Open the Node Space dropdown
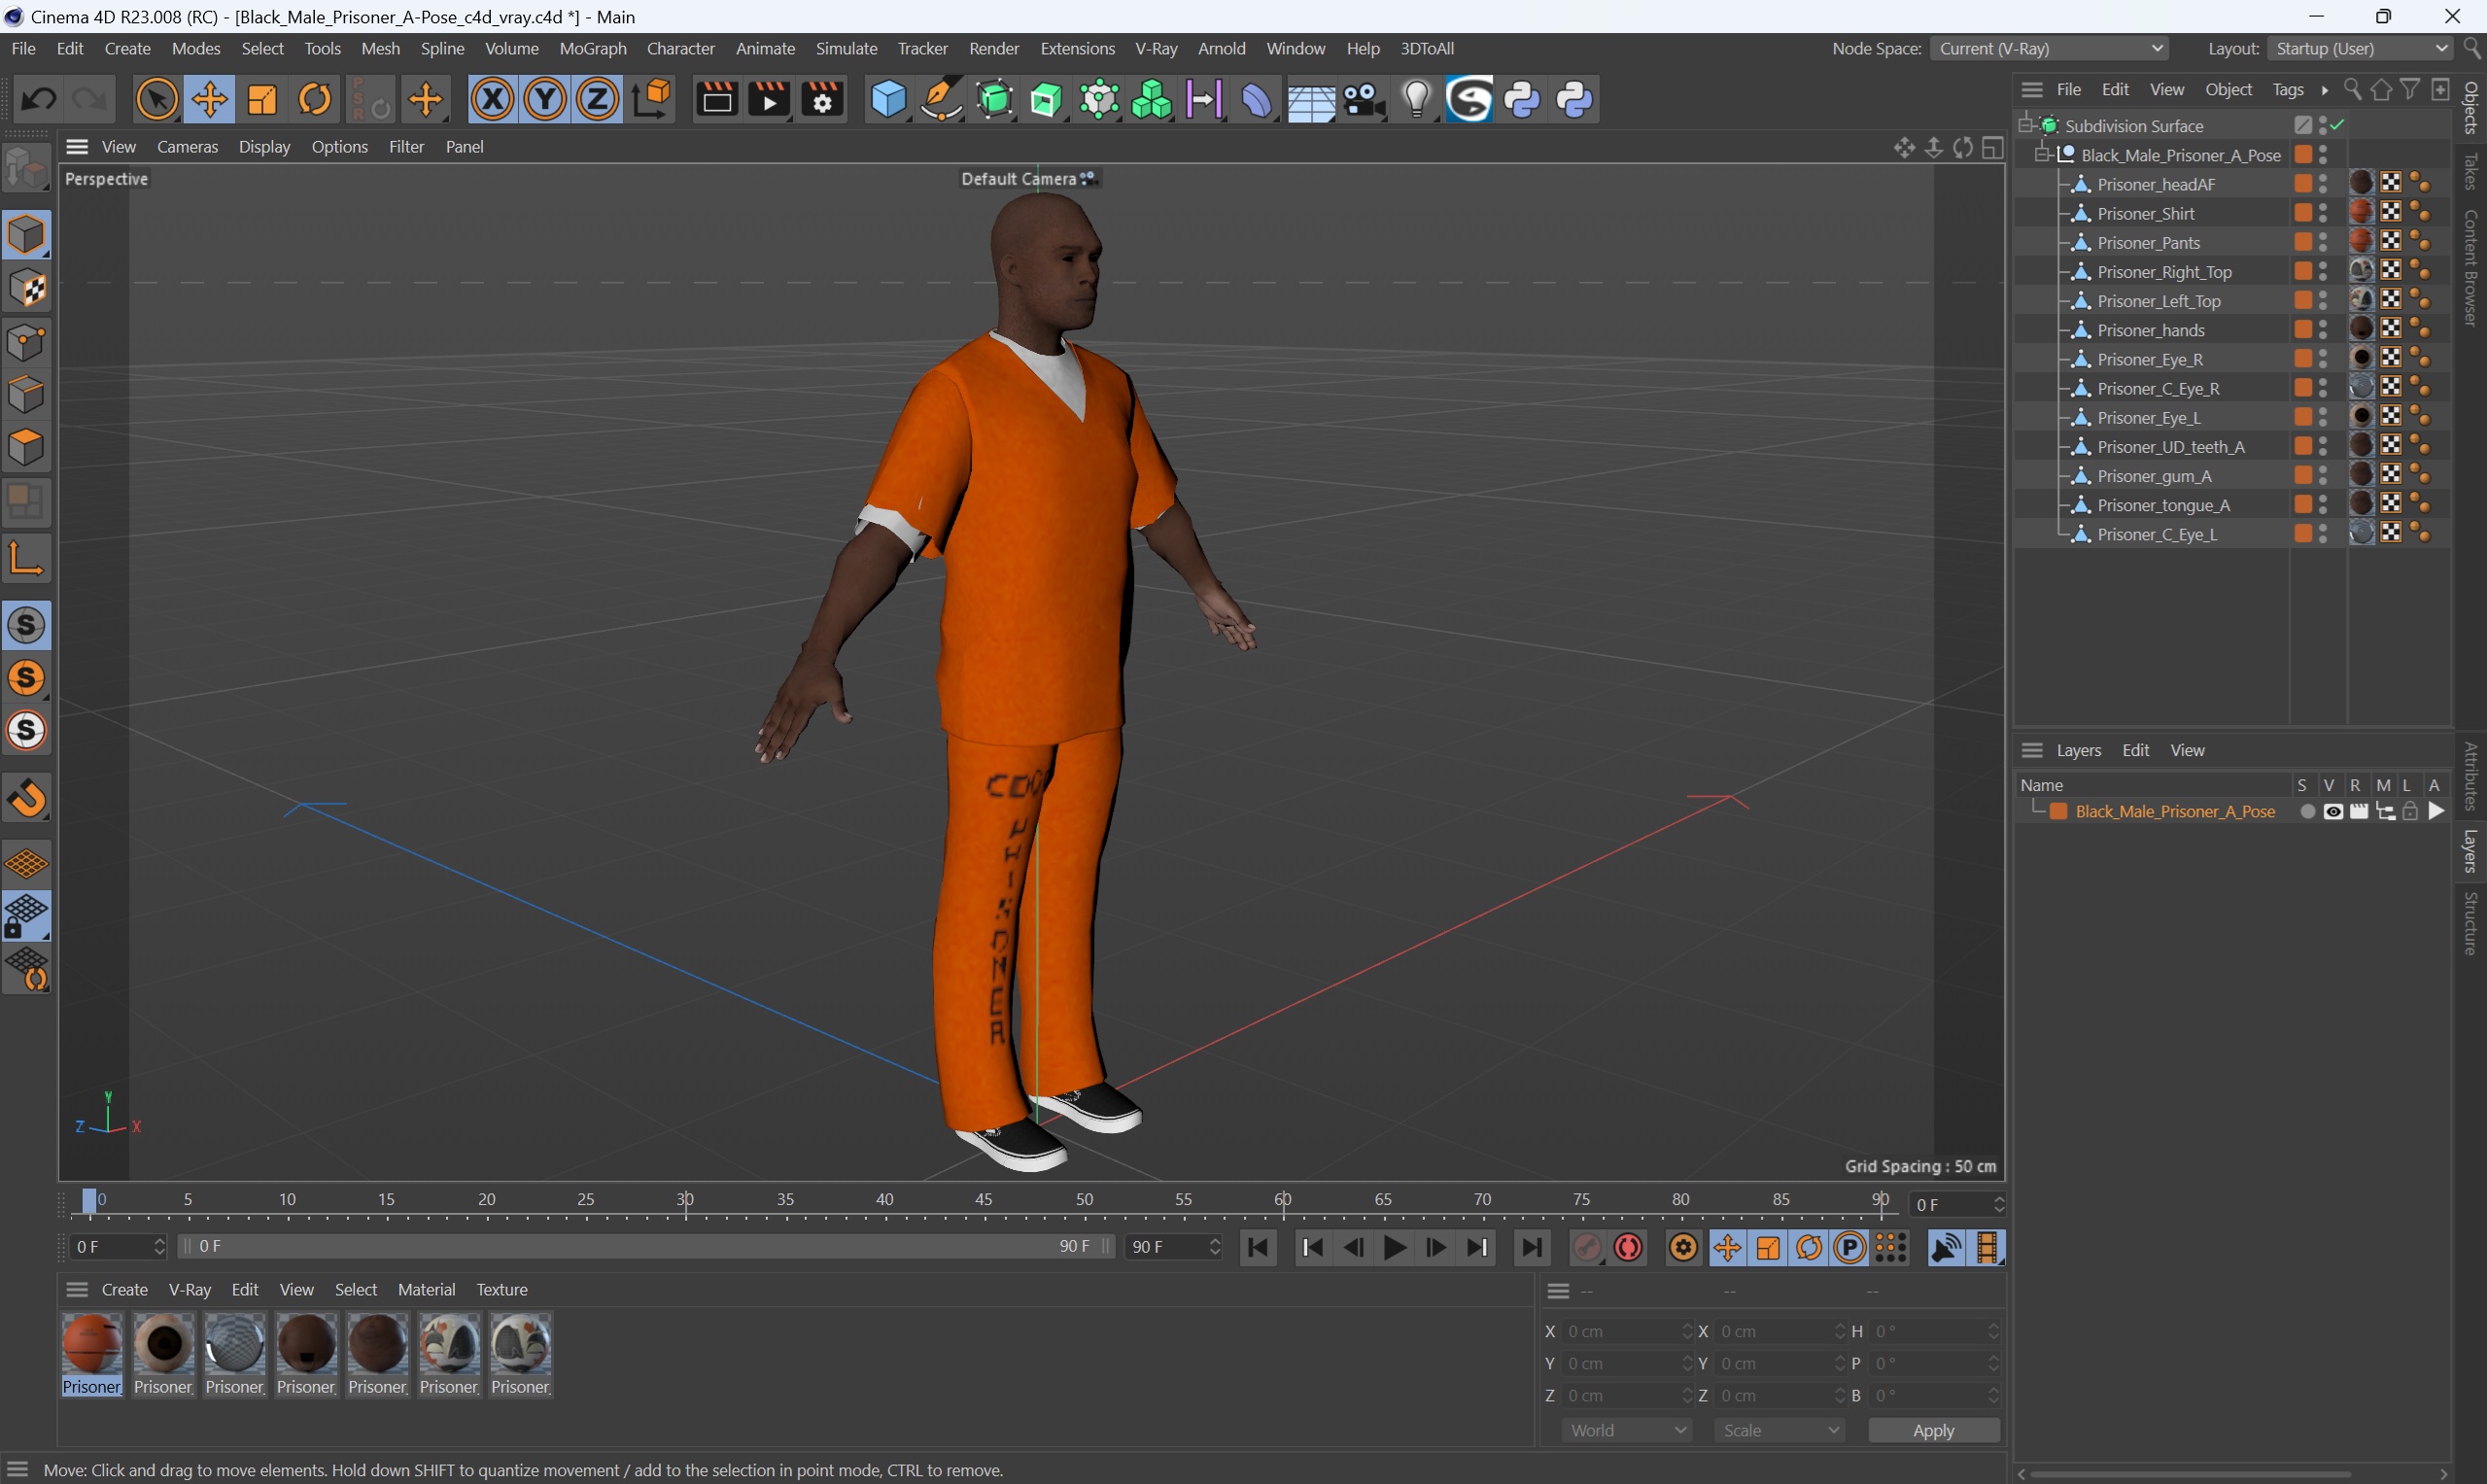This screenshot has width=2487, height=1484. tap(2050, 48)
